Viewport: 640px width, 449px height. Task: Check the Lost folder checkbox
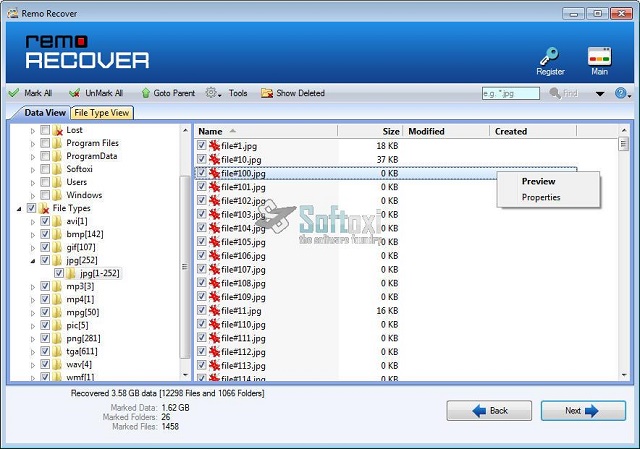click(45, 130)
